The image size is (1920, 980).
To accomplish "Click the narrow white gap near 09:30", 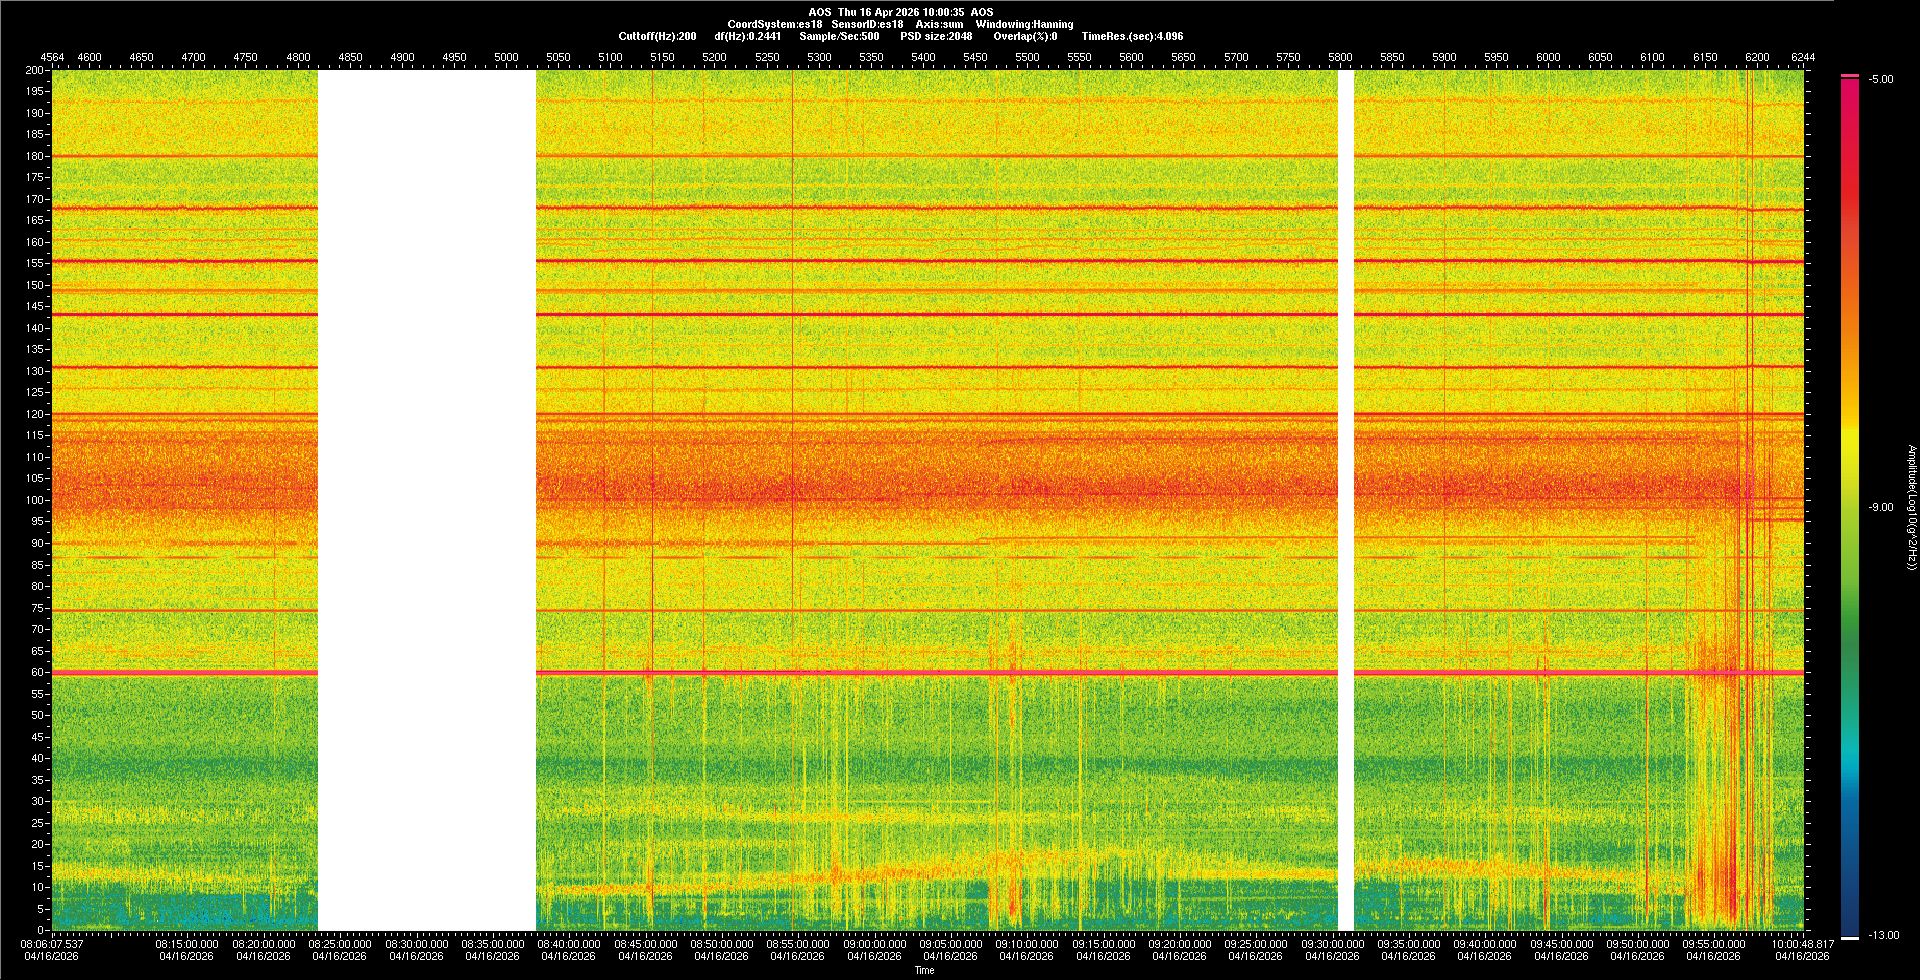I will [x=1346, y=500].
